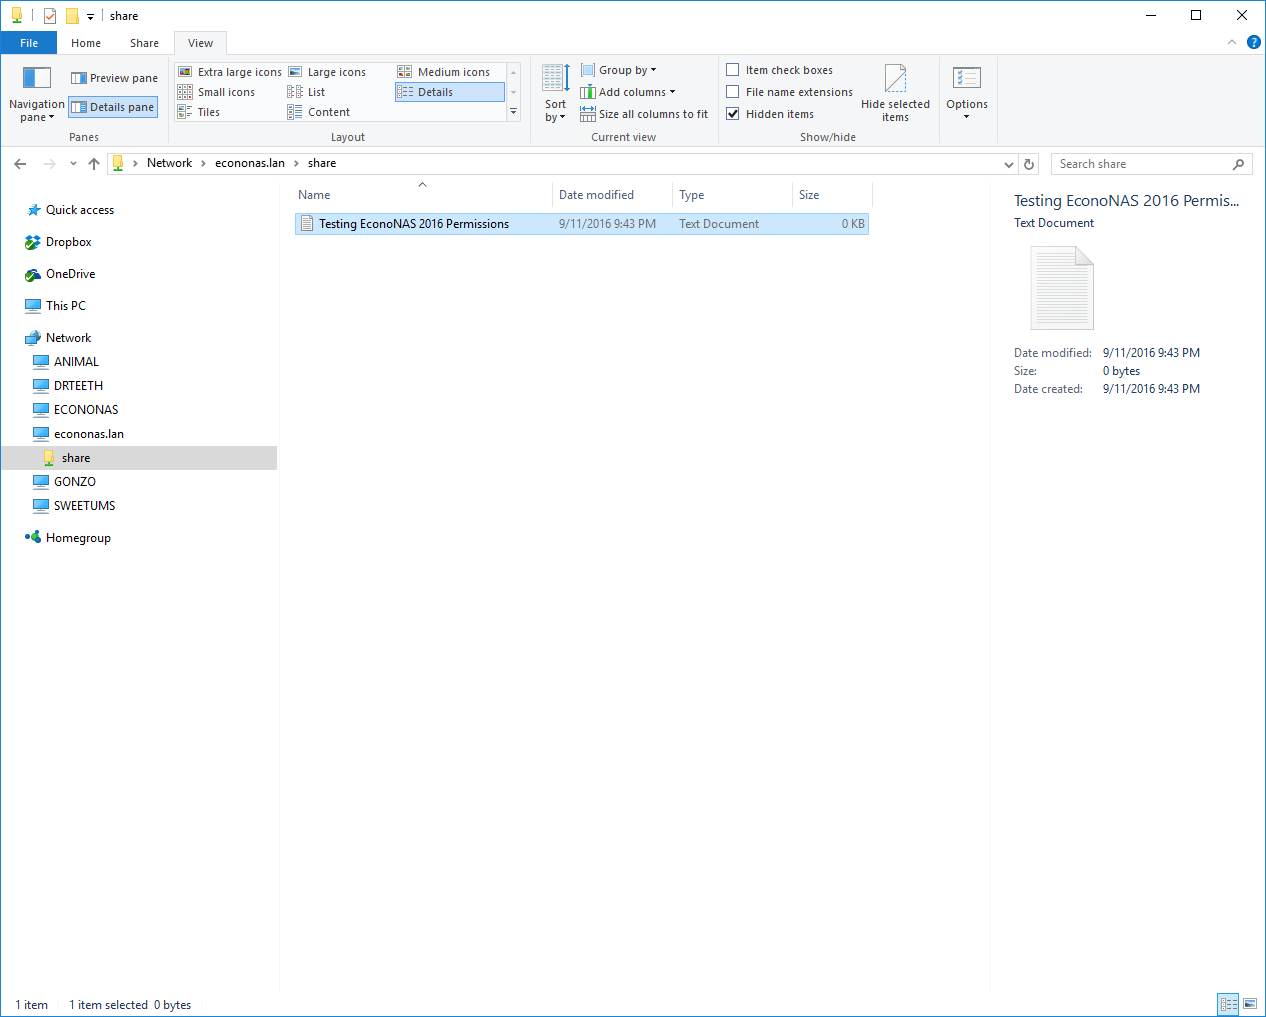1266x1017 pixels.
Task: Switch to Extra large icons layout
Action: 230,72
